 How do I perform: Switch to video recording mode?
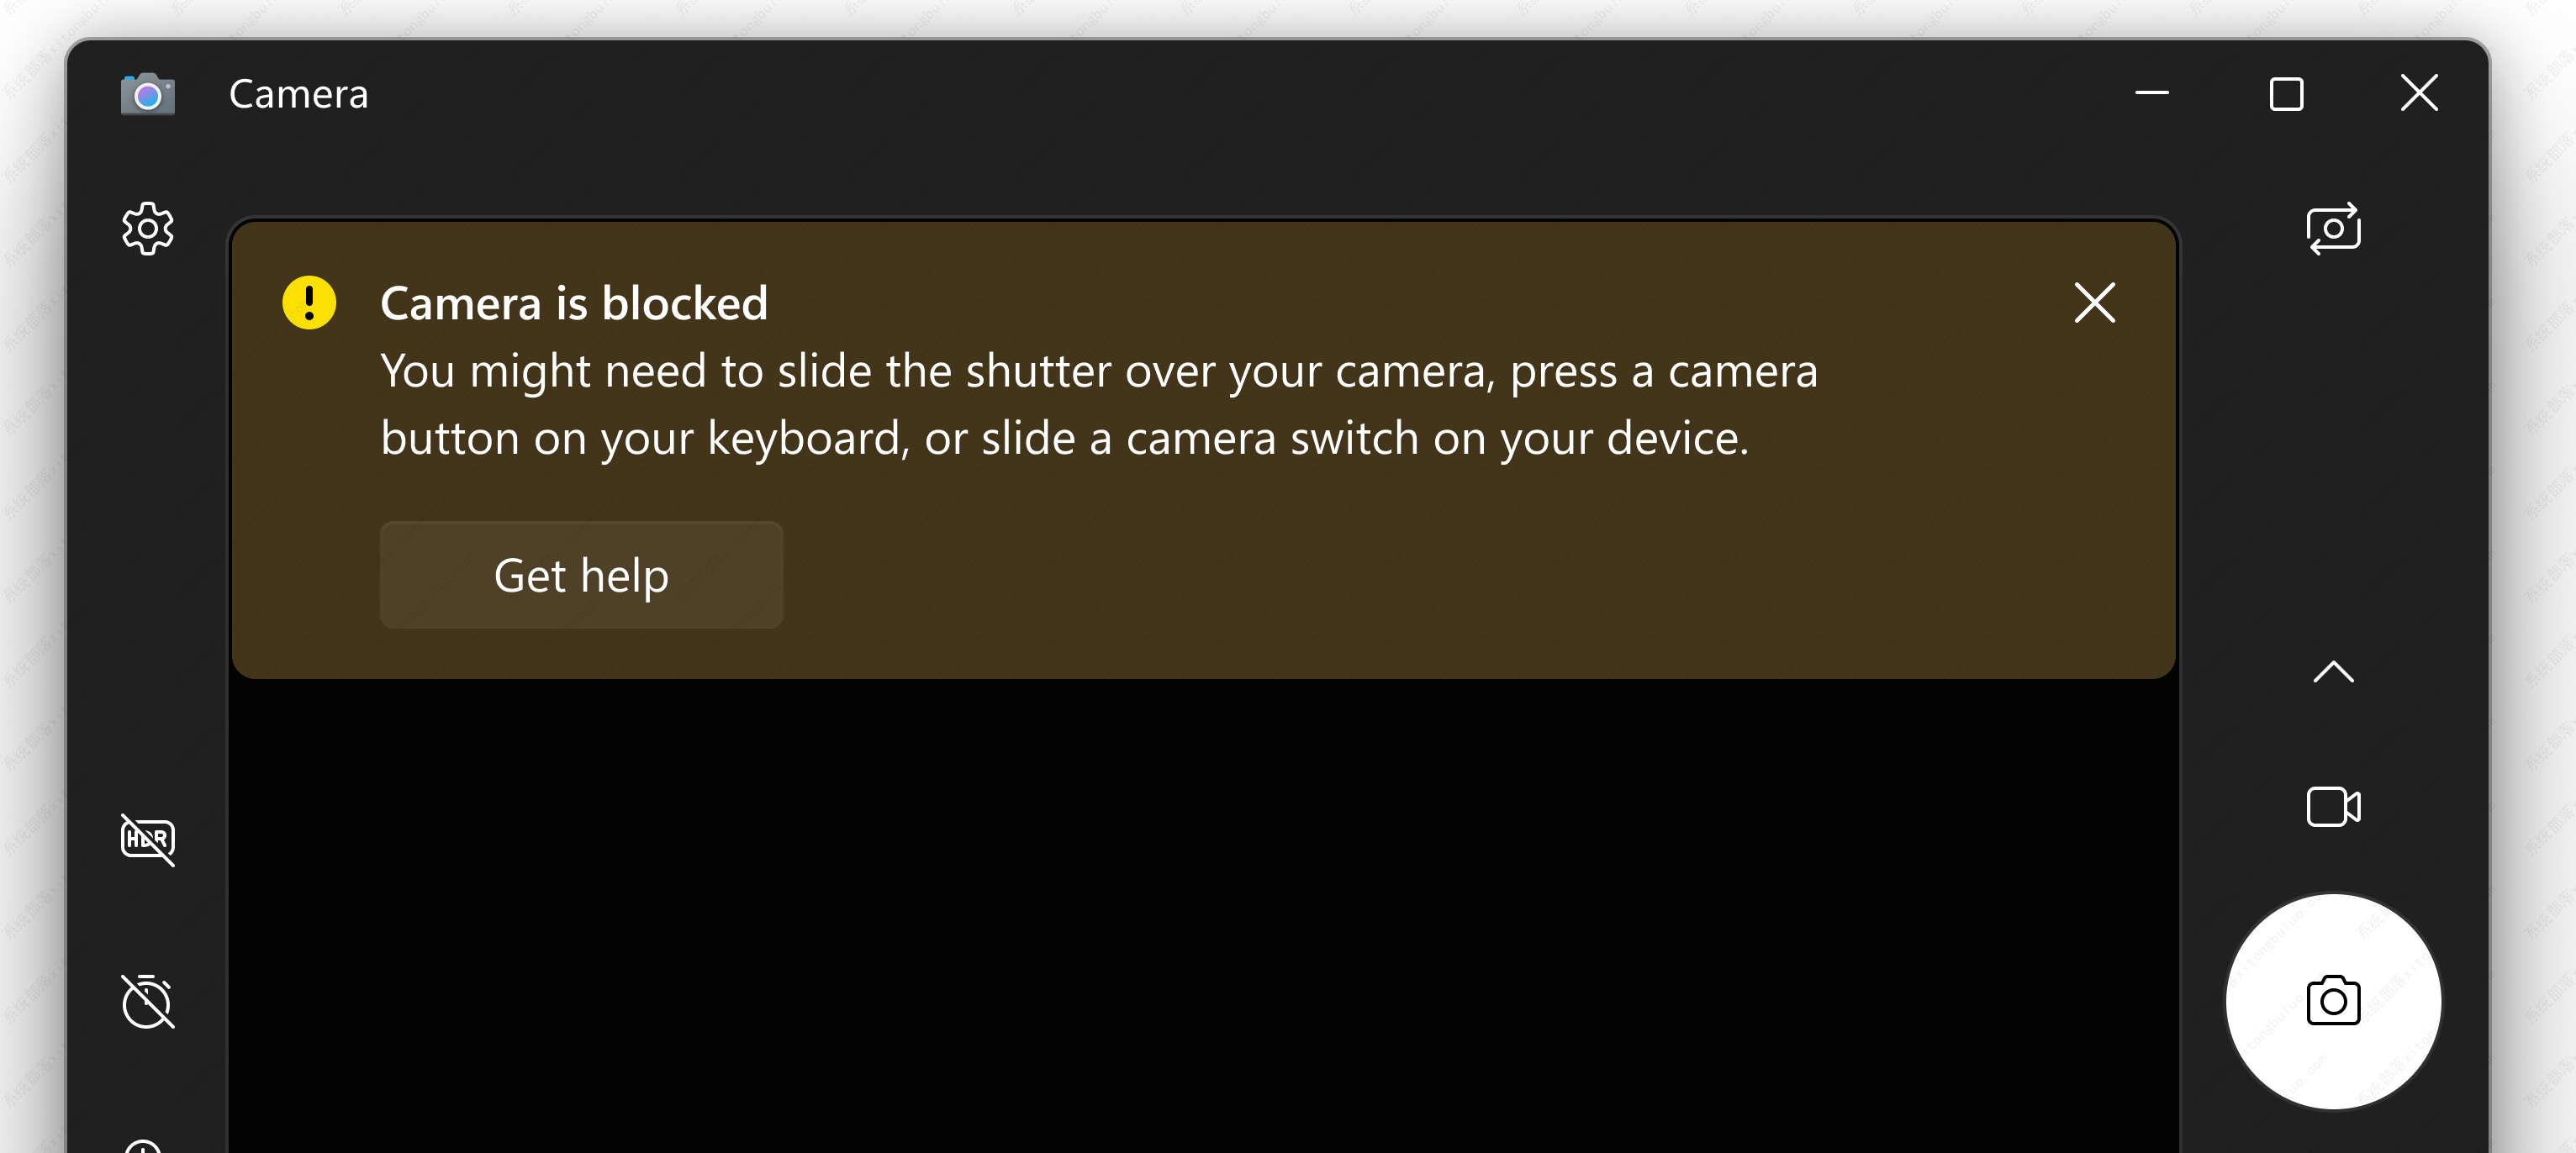pos(2333,806)
